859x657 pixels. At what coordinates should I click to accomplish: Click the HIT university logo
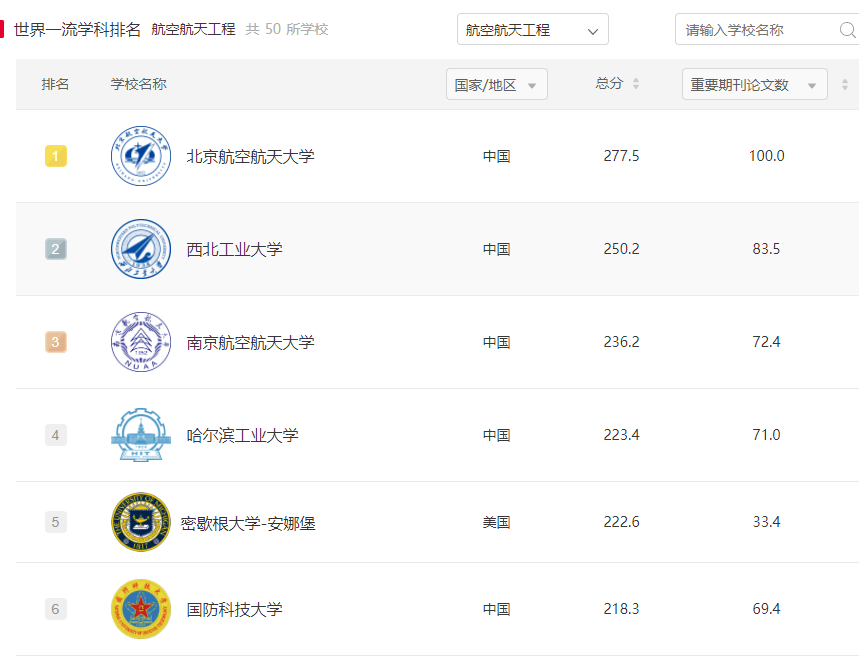tap(141, 435)
